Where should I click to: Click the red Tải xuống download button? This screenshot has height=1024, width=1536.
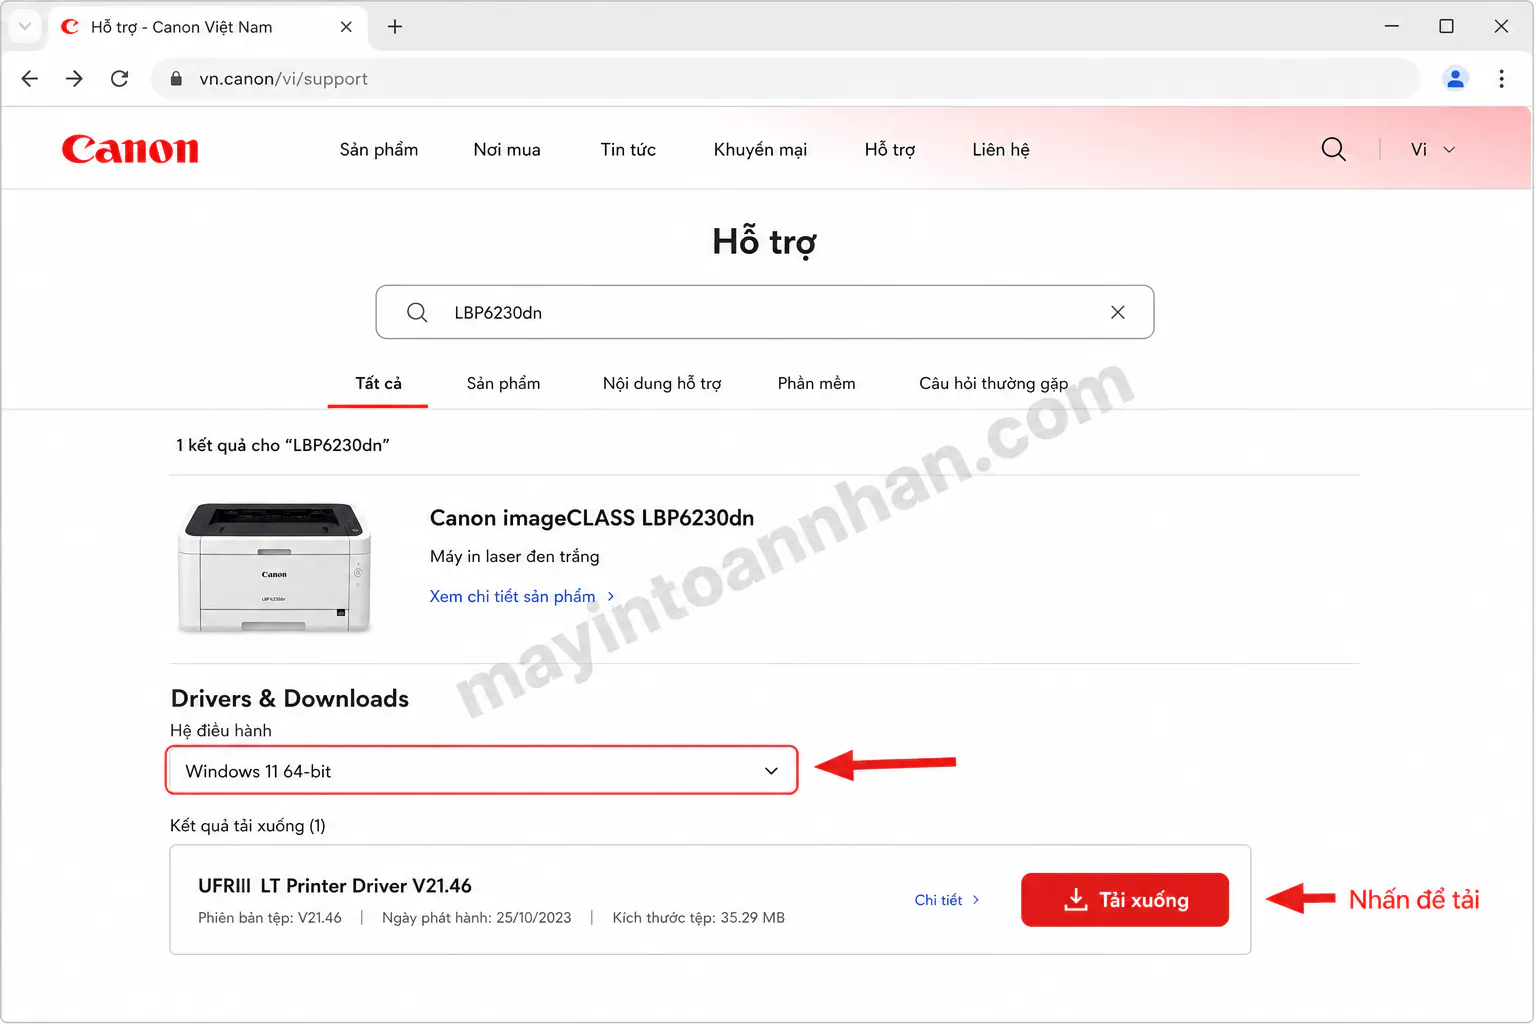pyautogui.click(x=1125, y=900)
